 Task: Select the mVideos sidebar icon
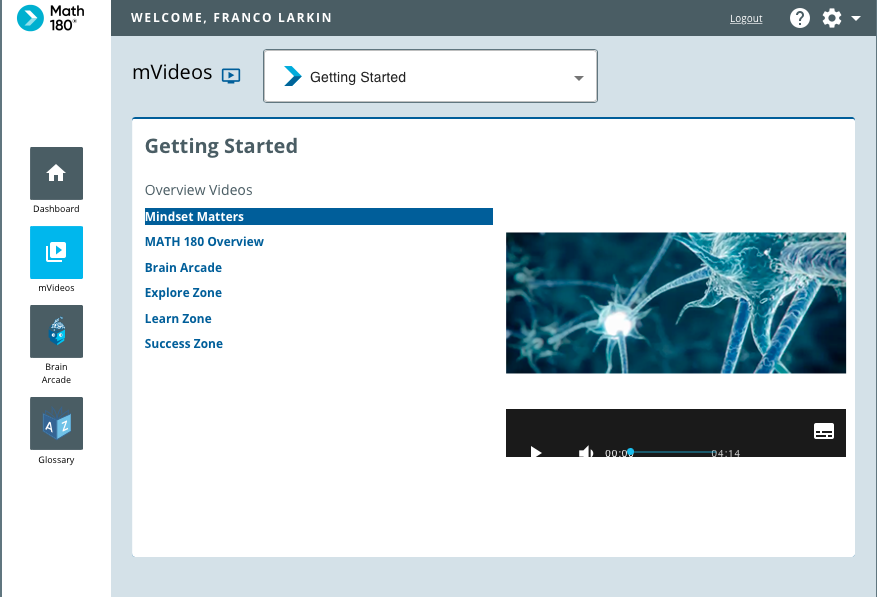[x=56, y=252]
